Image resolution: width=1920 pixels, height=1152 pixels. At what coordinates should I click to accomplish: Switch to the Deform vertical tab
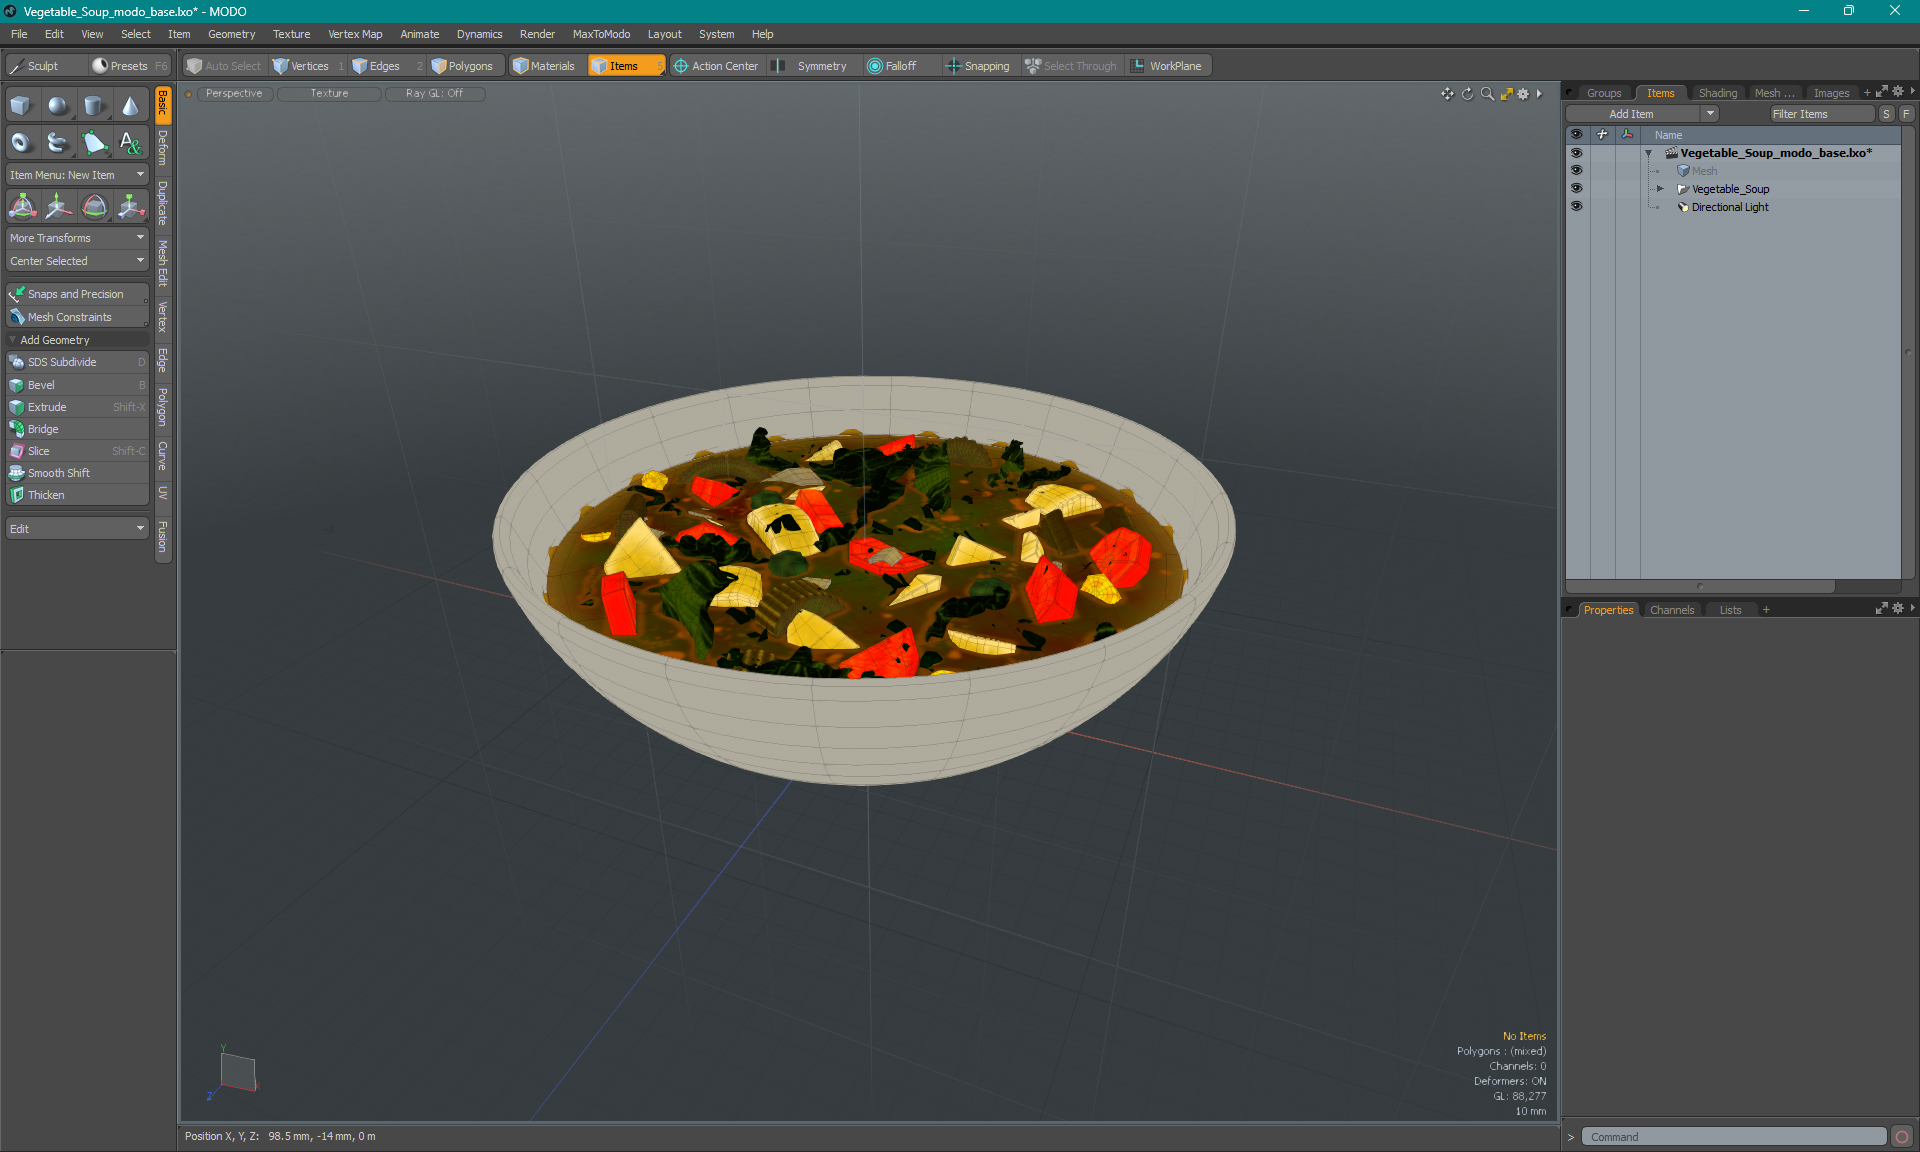pos(163,148)
